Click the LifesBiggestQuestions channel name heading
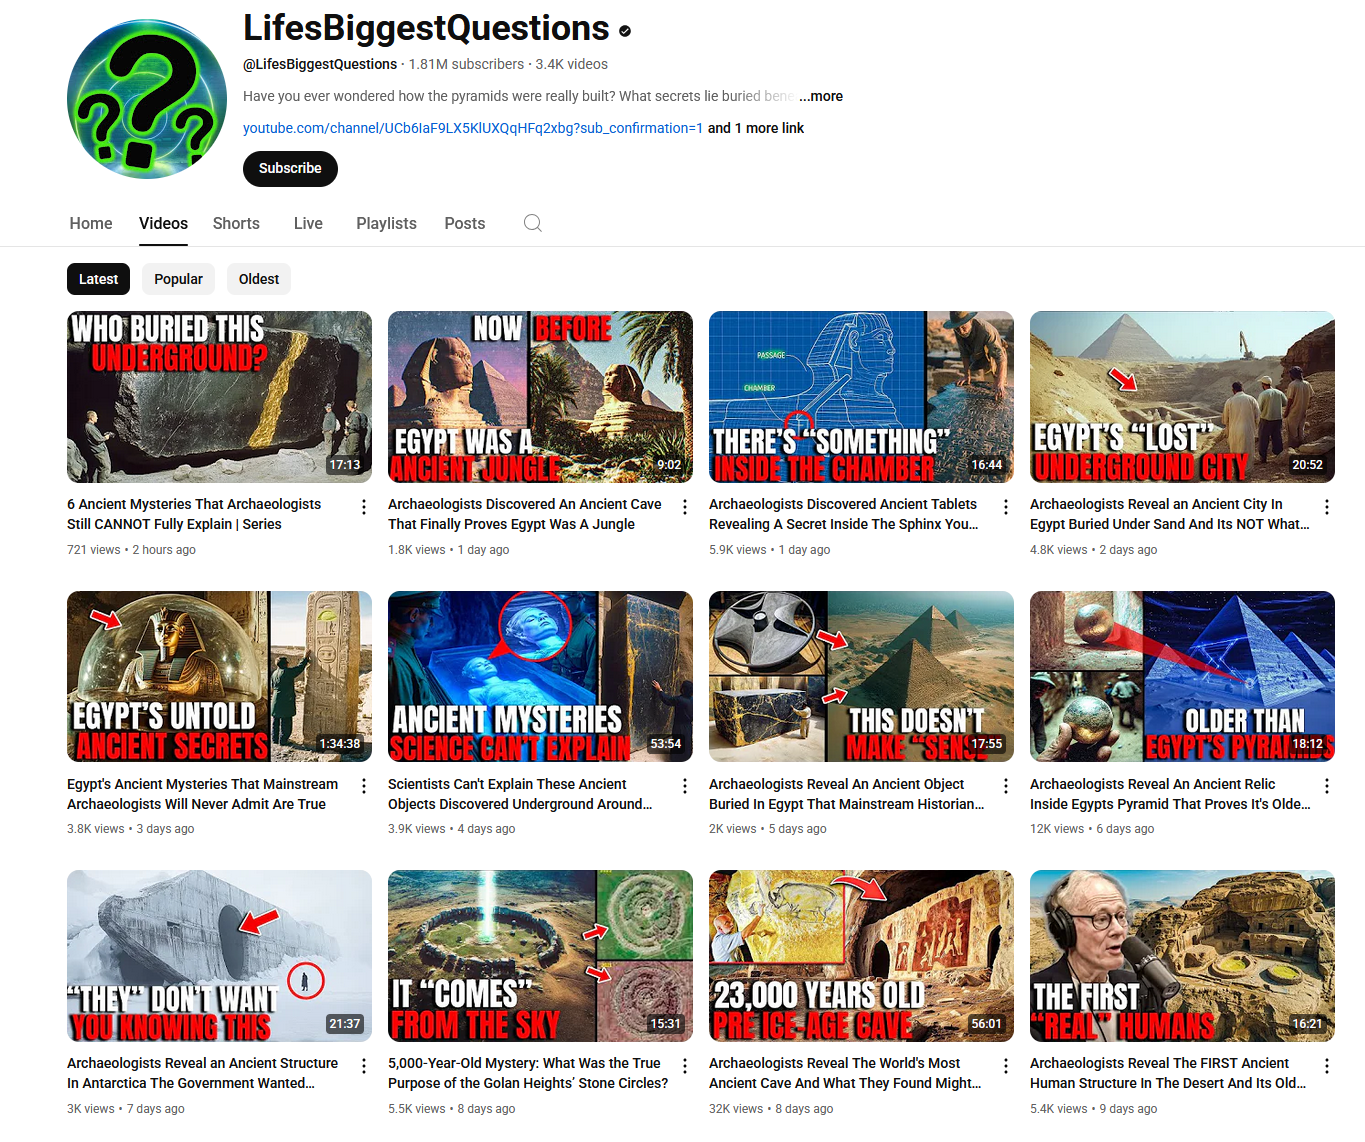The image size is (1365, 1142). tap(426, 28)
